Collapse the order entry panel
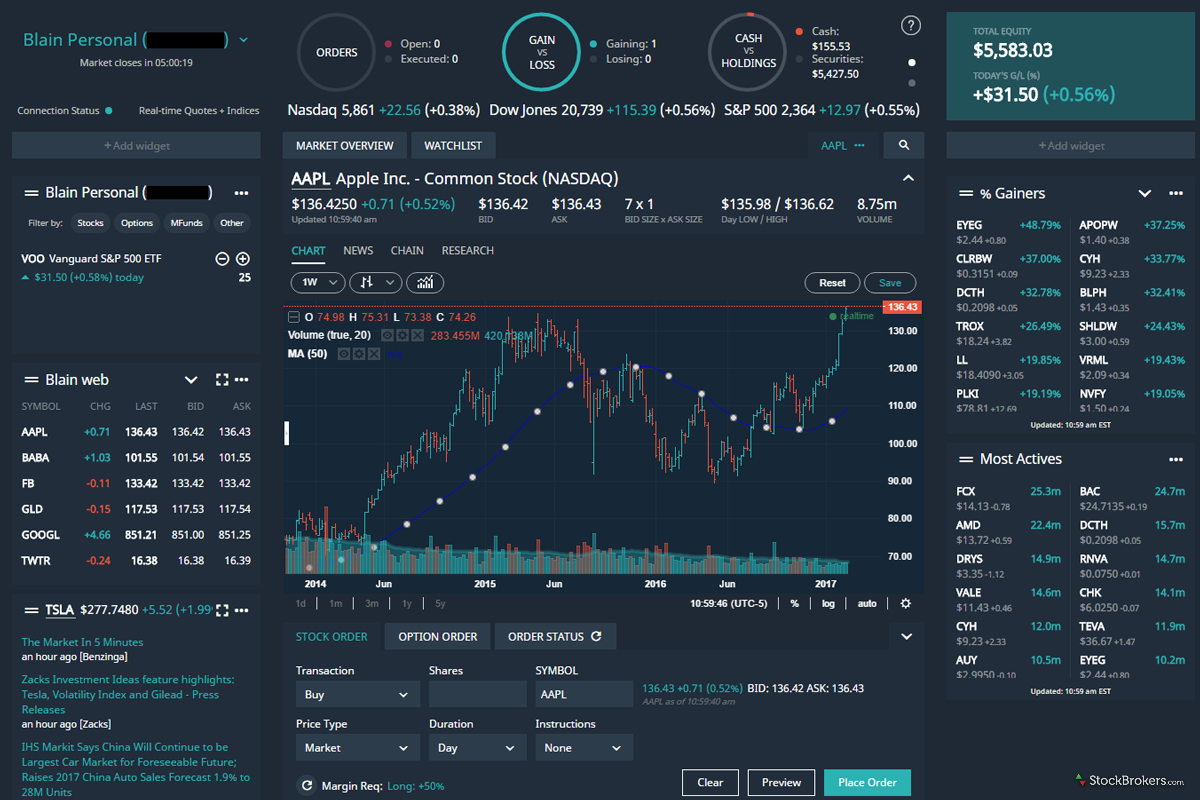Image resolution: width=1200 pixels, height=800 pixels. coord(907,636)
